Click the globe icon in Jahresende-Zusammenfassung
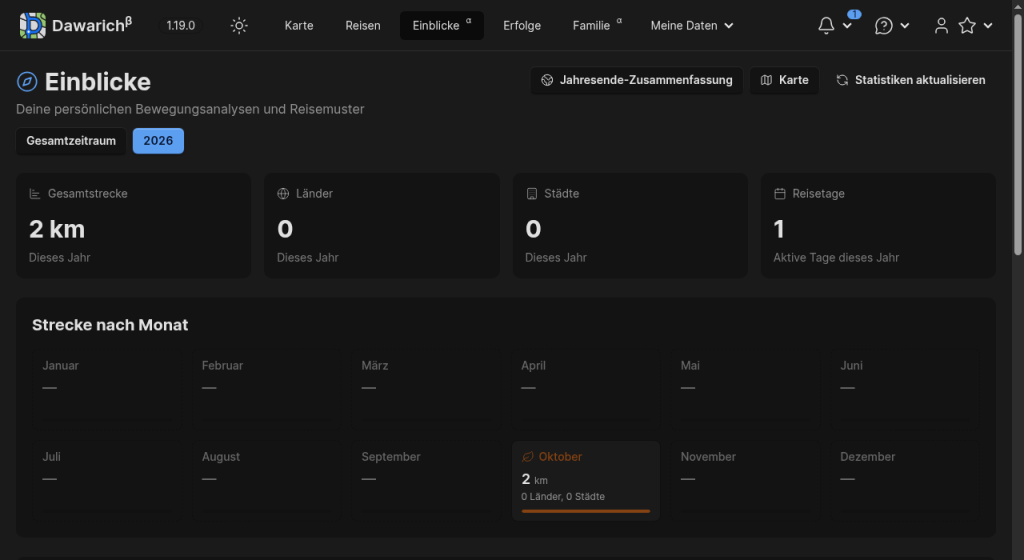 pos(547,80)
